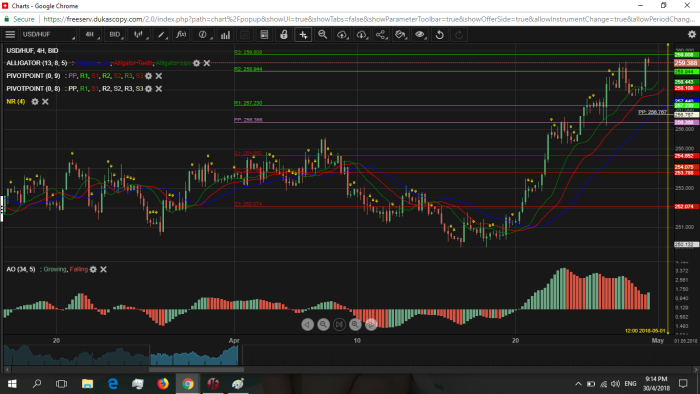The image size is (700, 394).
Task: Open the share chart icon
Action: pos(381,34)
